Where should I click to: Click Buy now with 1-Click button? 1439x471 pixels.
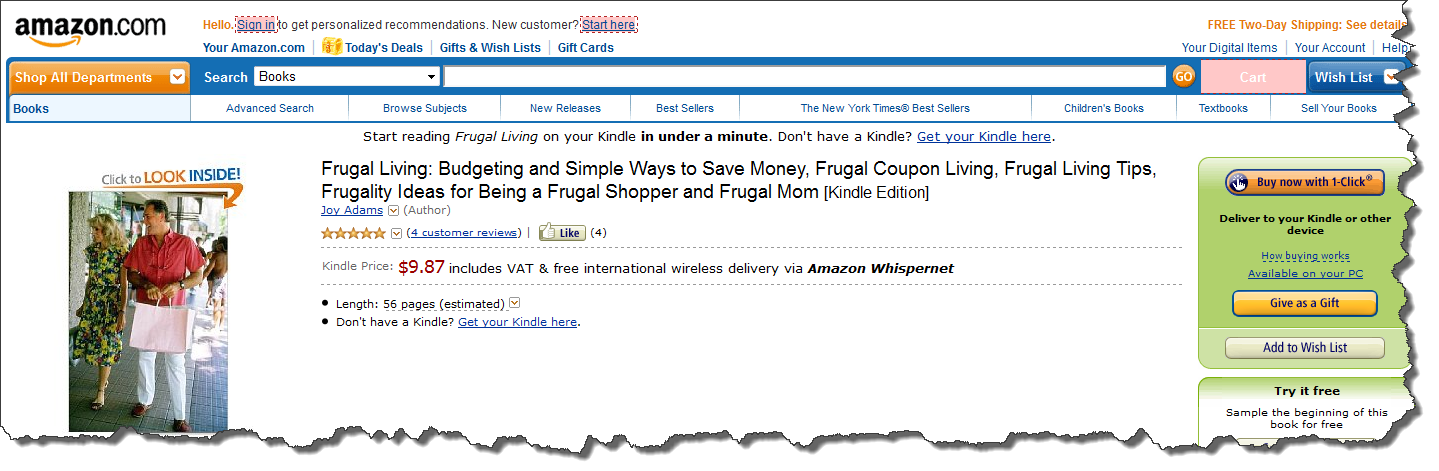pos(1305,182)
